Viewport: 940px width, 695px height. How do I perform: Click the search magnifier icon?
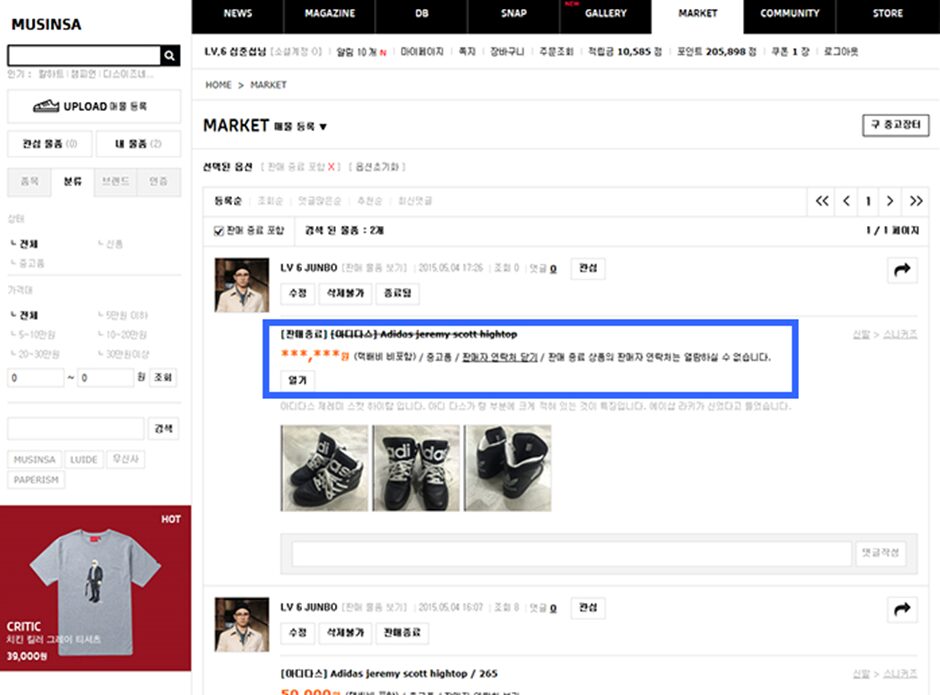coord(171,56)
